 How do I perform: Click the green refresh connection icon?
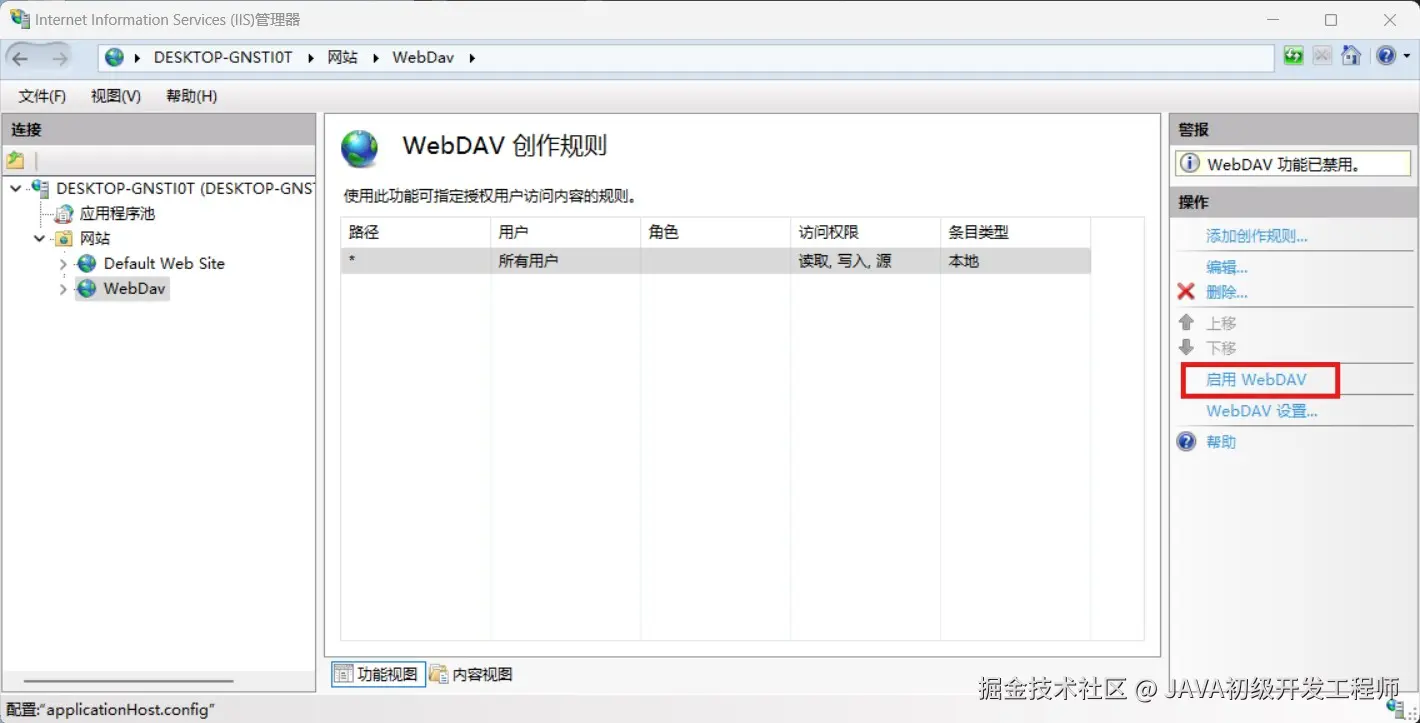[x=1293, y=55]
